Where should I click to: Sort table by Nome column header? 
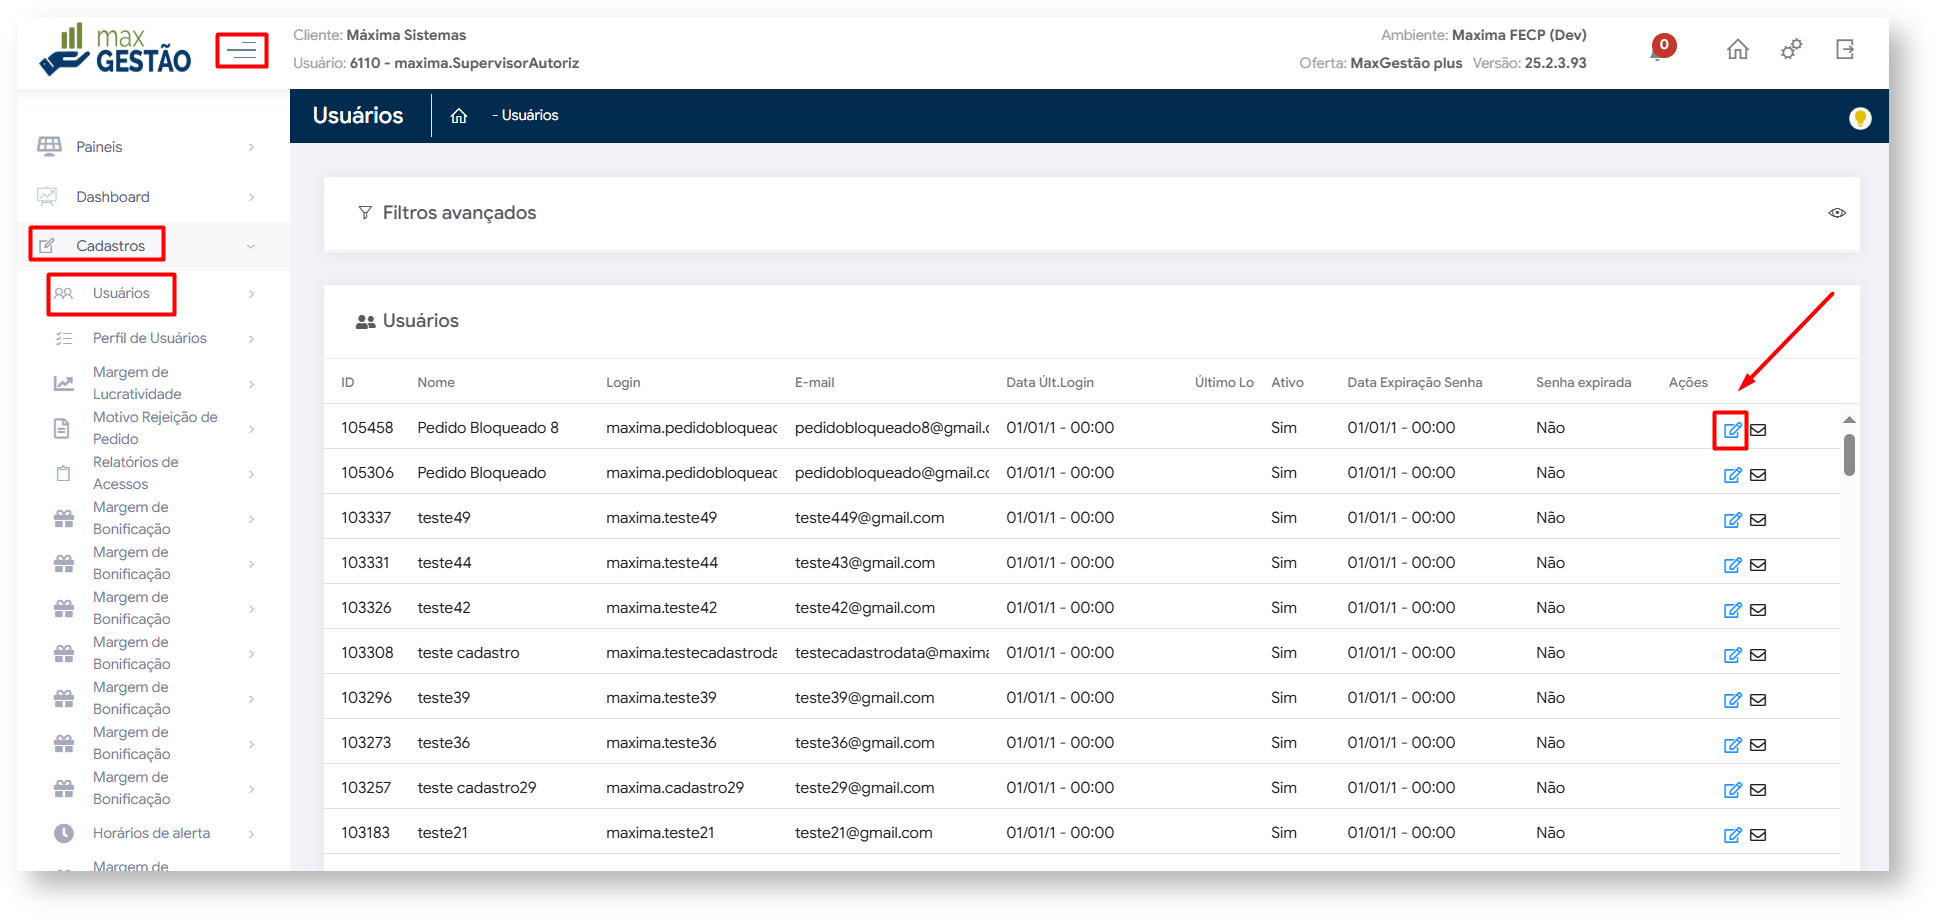[x=436, y=382]
